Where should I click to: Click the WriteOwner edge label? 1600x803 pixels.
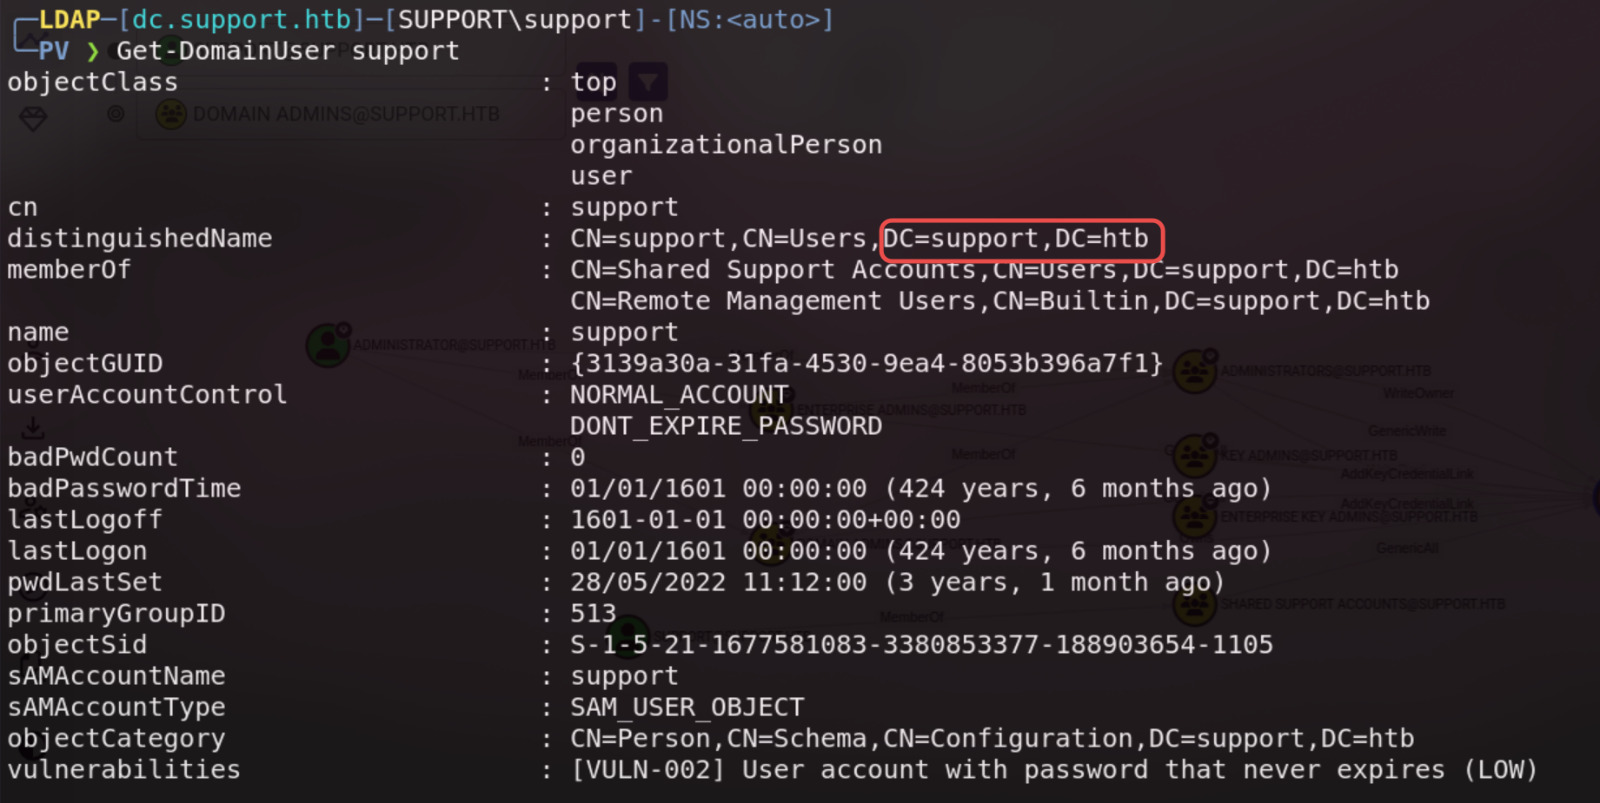1418,393
